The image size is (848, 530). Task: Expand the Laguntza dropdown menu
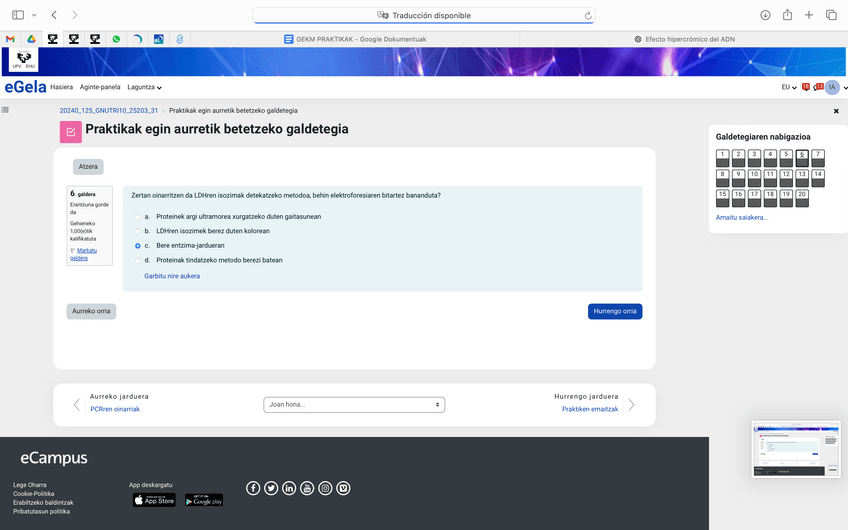[144, 87]
